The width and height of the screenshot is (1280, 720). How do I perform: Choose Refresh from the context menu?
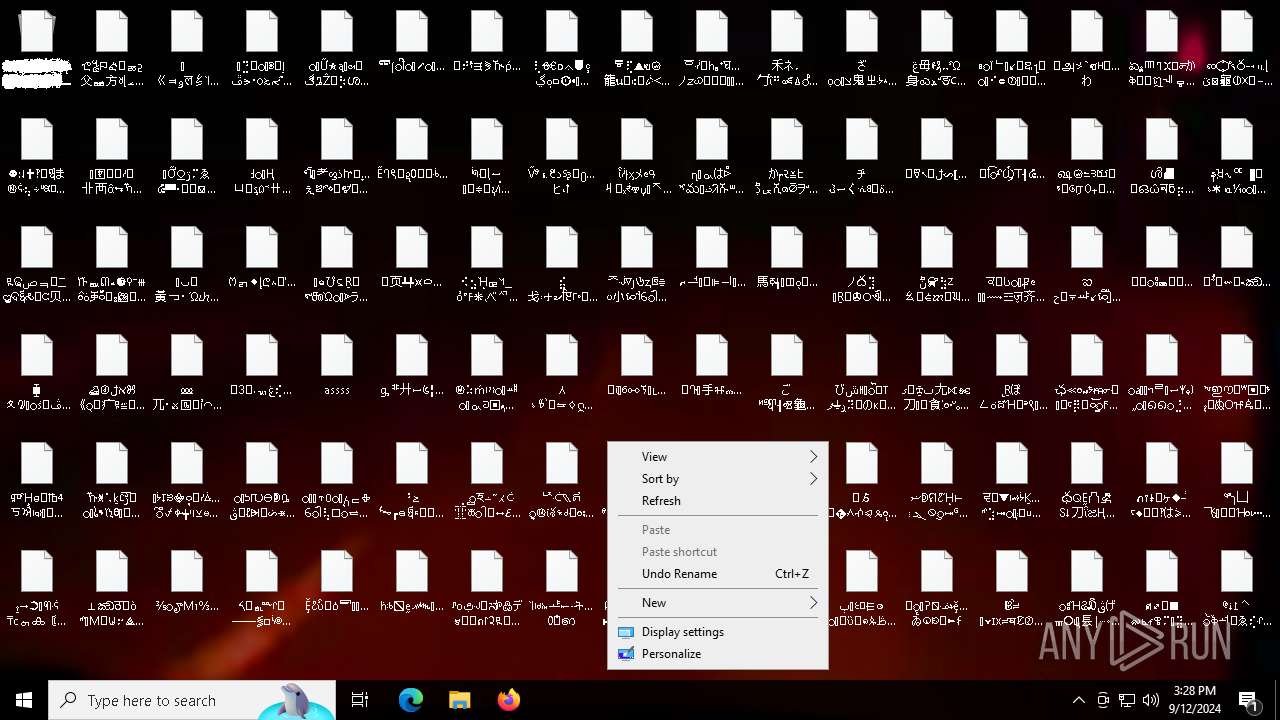point(718,501)
